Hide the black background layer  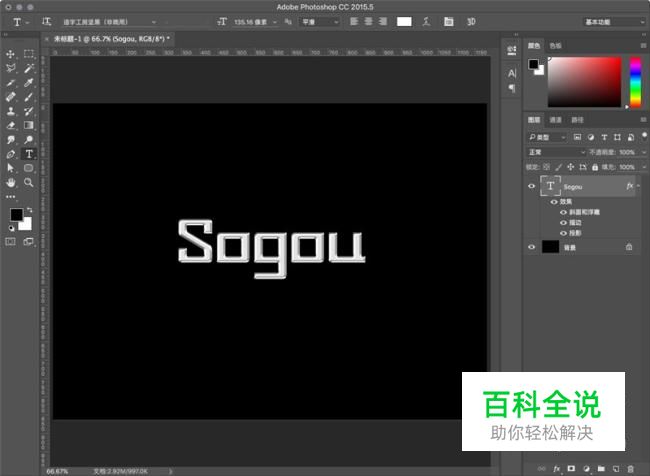[x=531, y=247]
